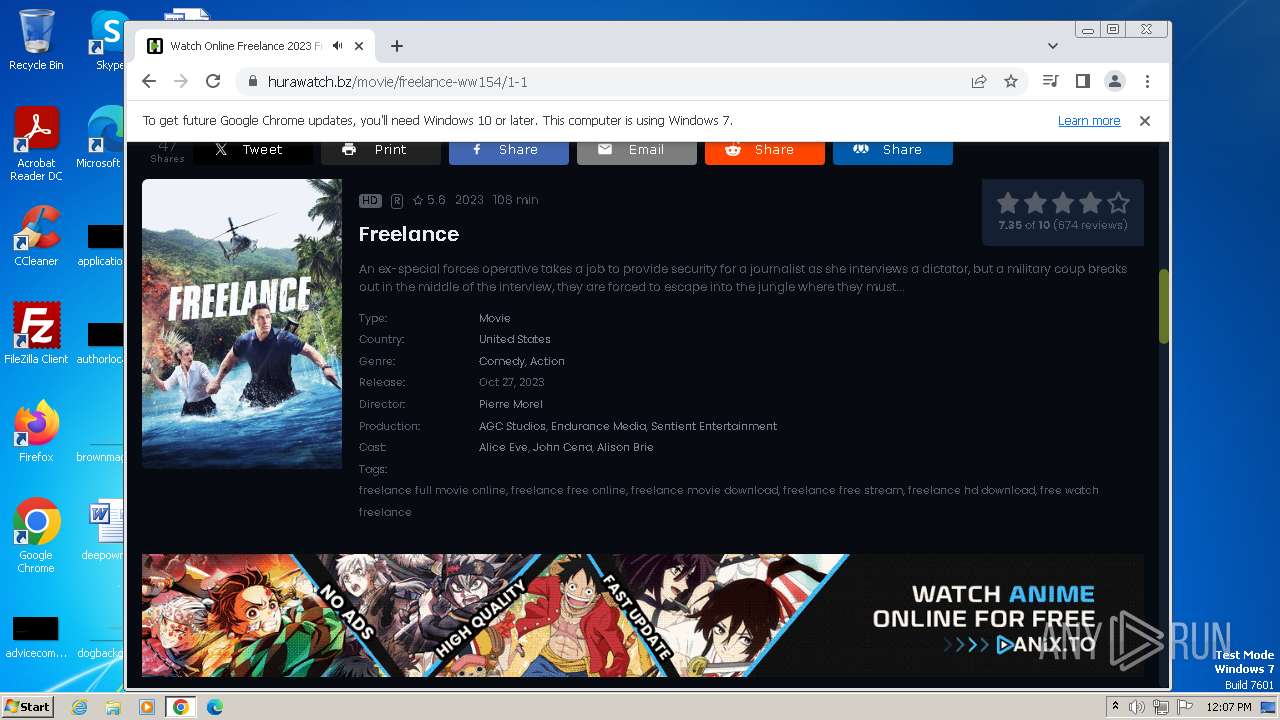Image resolution: width=1280 pixels, height=720 pixels.
Task: Click the Email share button
Action: pyautogui.click(x=636, y=150)
